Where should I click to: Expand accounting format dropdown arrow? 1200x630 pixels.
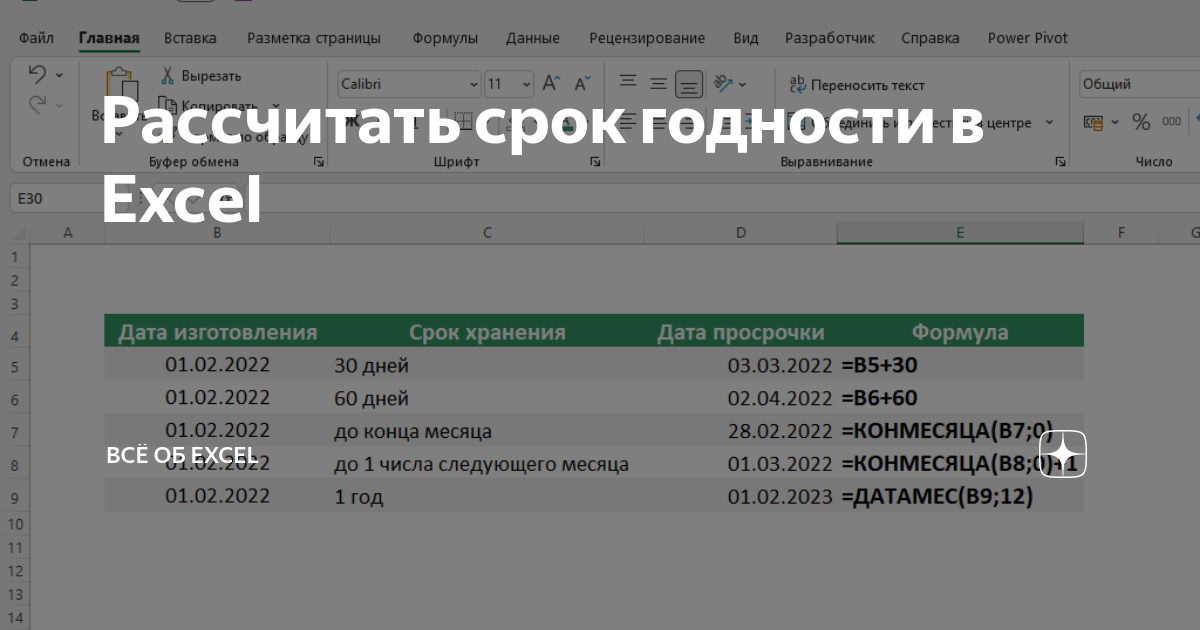click(1115, 122)
